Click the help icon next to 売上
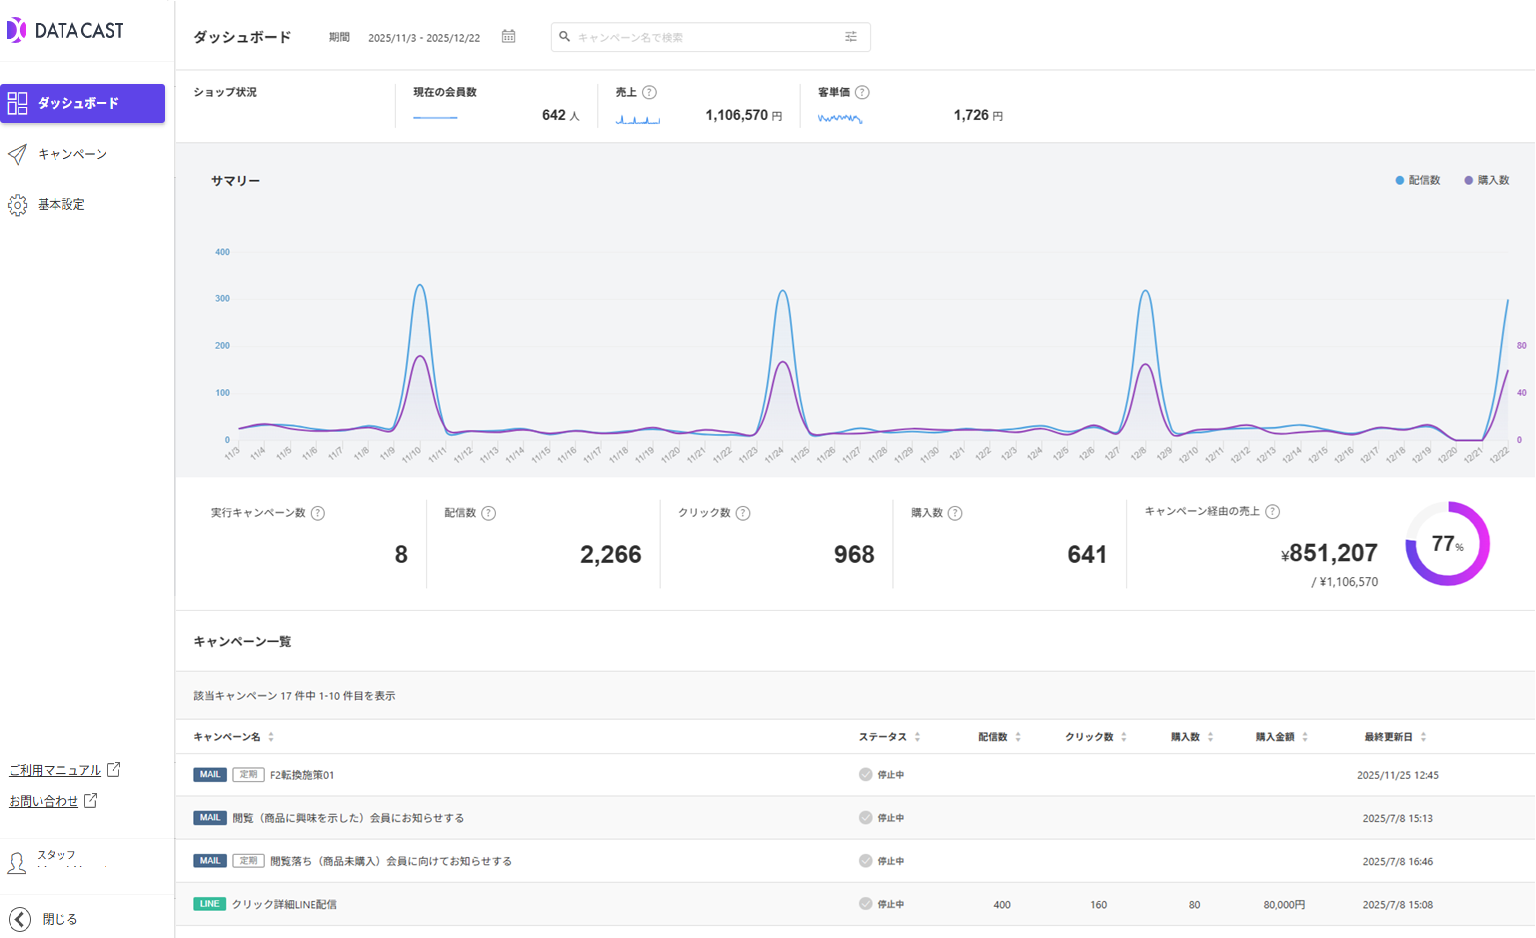This screenshot has height=938, width=1536. [x=650, y=92]
